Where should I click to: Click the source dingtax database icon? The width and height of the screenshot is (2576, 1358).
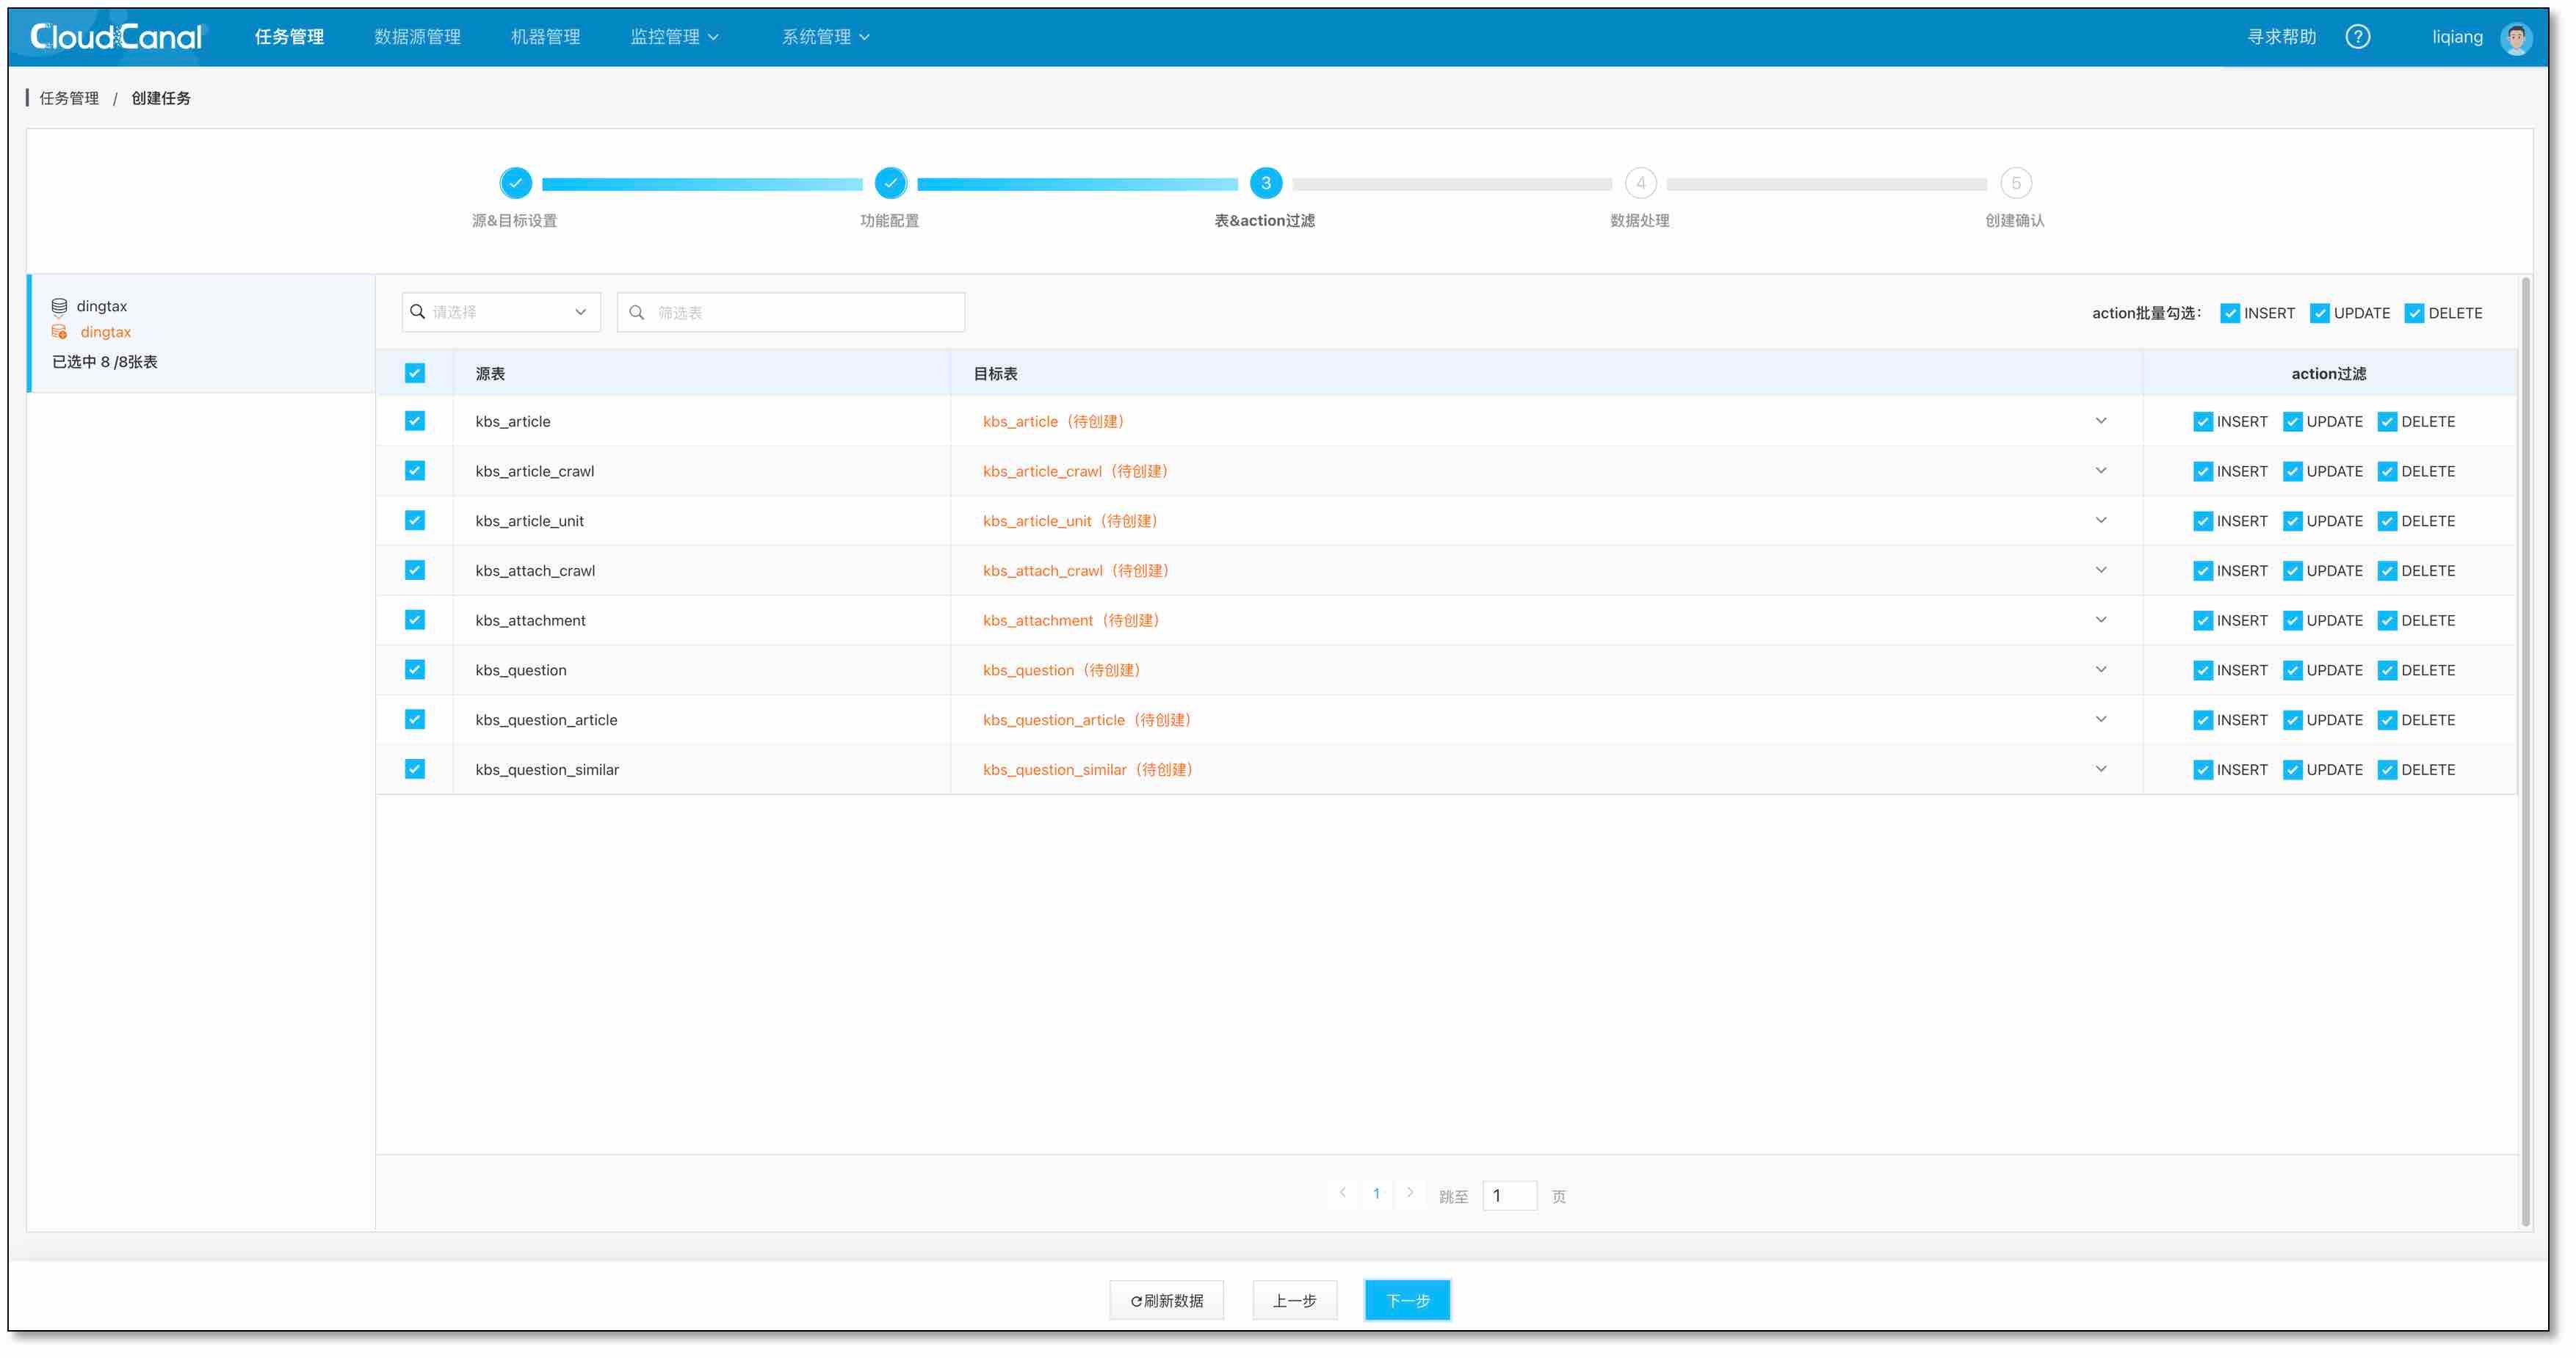click(59, 307)
